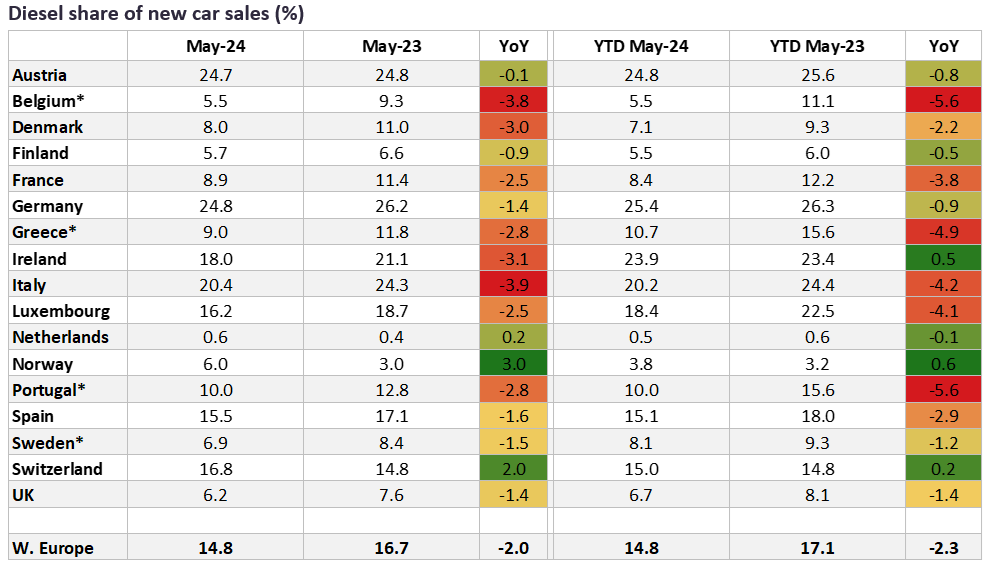Select the UK row label
The height and width of the screenshot is (566, 988).
25,495
